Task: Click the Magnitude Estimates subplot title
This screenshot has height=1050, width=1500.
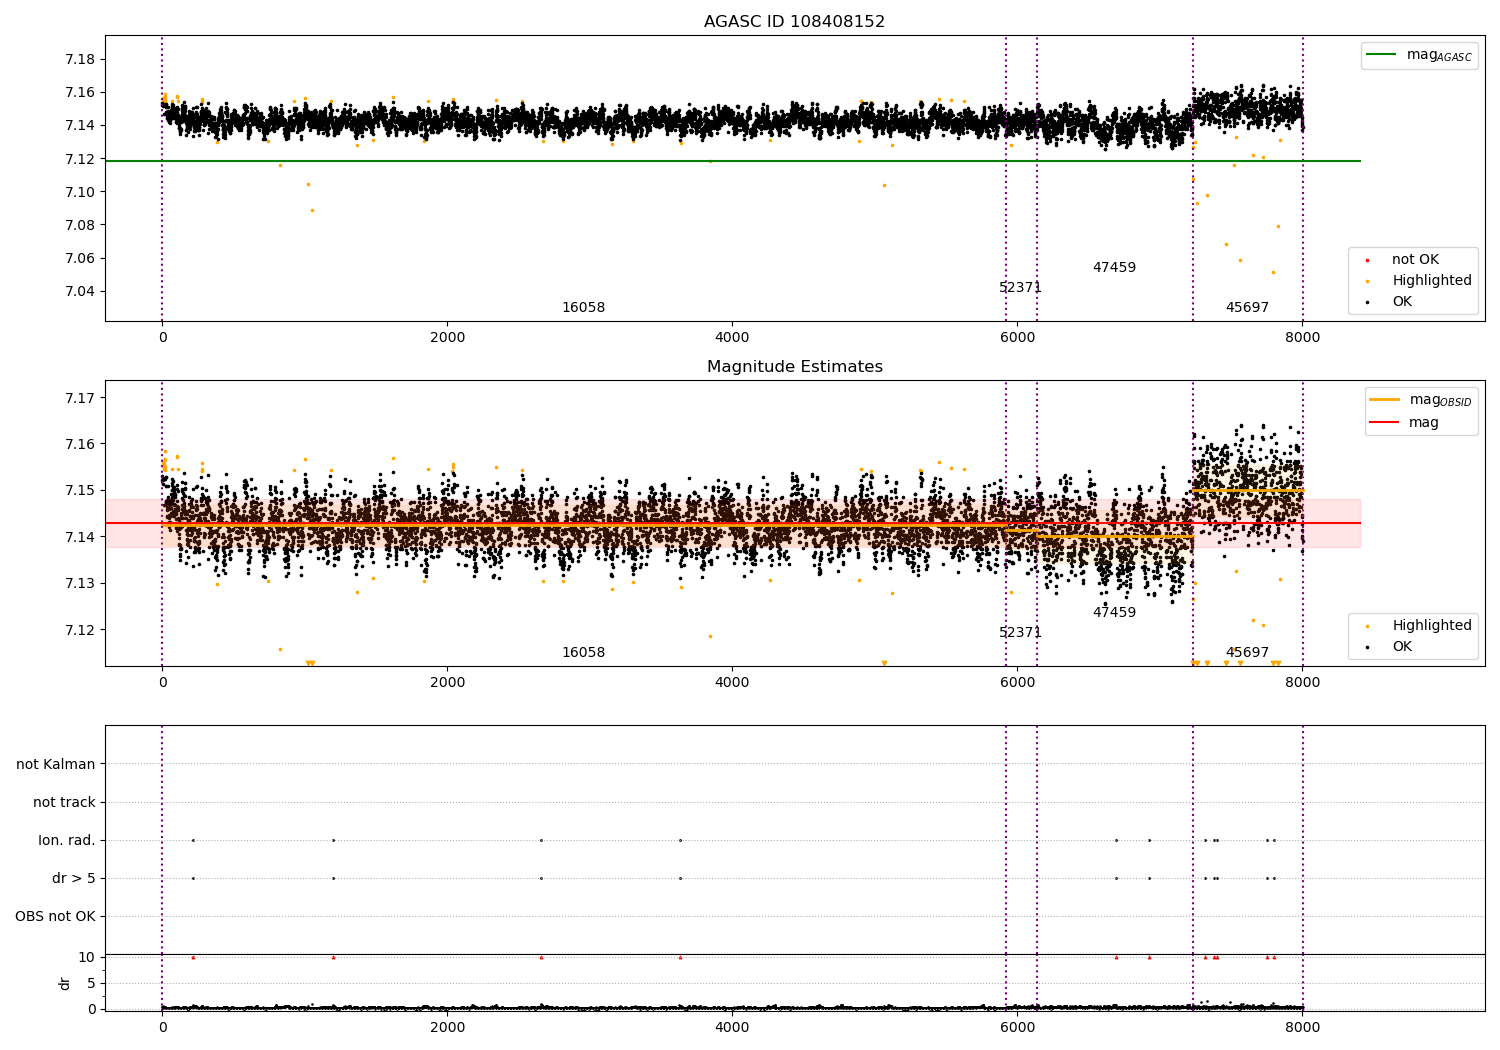Action: (x=794, y=366)
